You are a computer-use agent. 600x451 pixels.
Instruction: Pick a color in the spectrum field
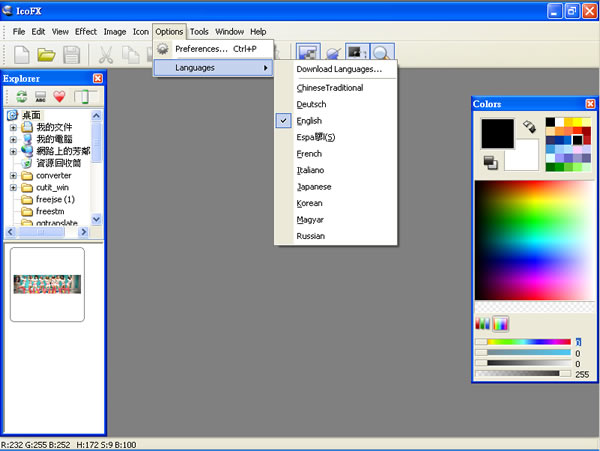coord(534,240)
